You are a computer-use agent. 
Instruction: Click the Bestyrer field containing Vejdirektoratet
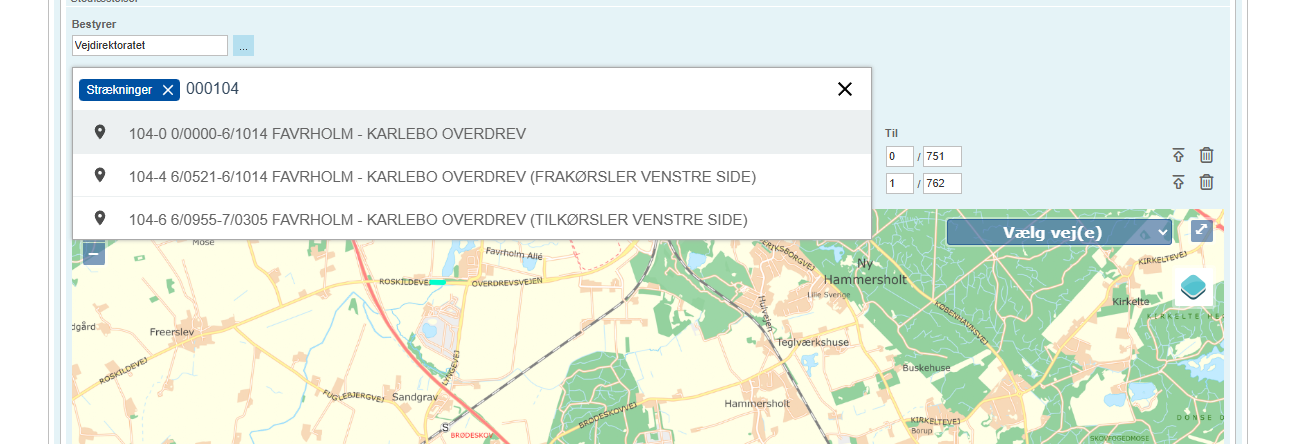150,46
